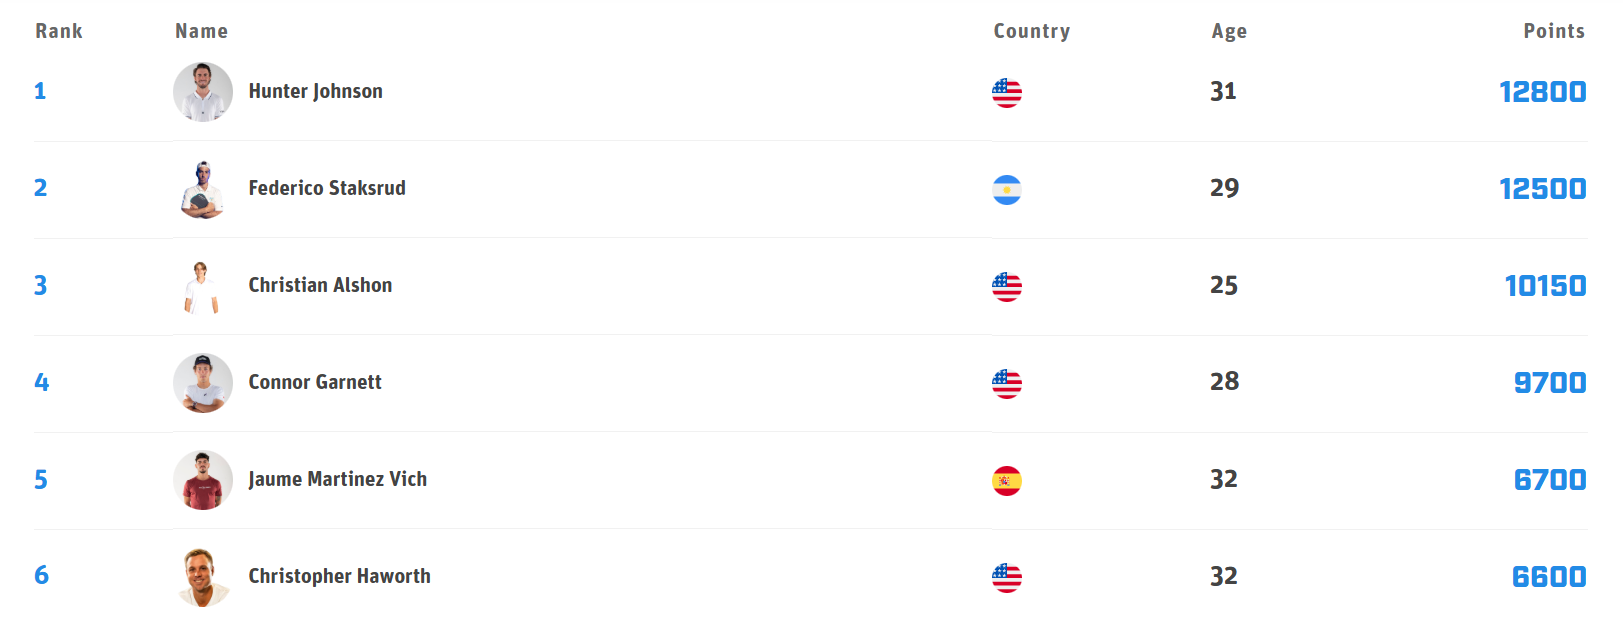Image resolution: width=1623 pixels, height=619 pixels.
Task: Click the Jaume Martinez Vich name
Action: (337, 479)
